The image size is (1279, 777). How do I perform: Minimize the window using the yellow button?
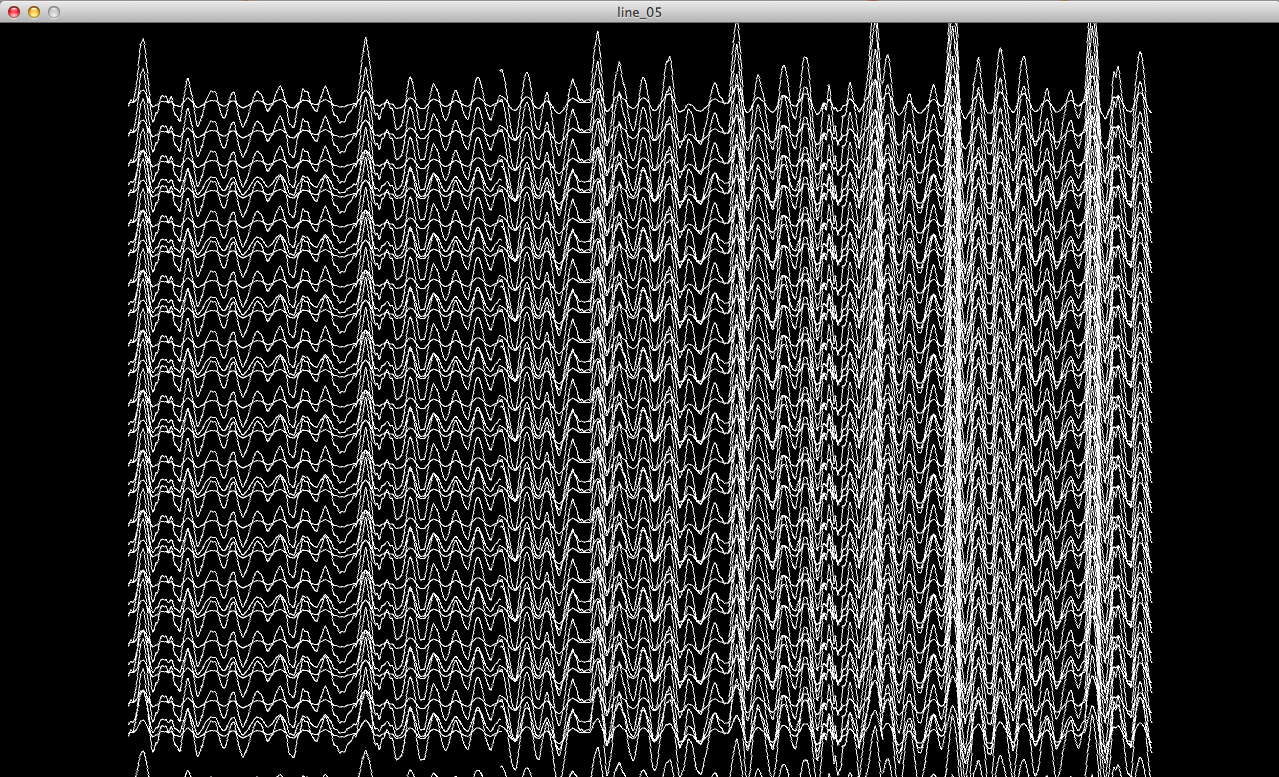[34, 12]
